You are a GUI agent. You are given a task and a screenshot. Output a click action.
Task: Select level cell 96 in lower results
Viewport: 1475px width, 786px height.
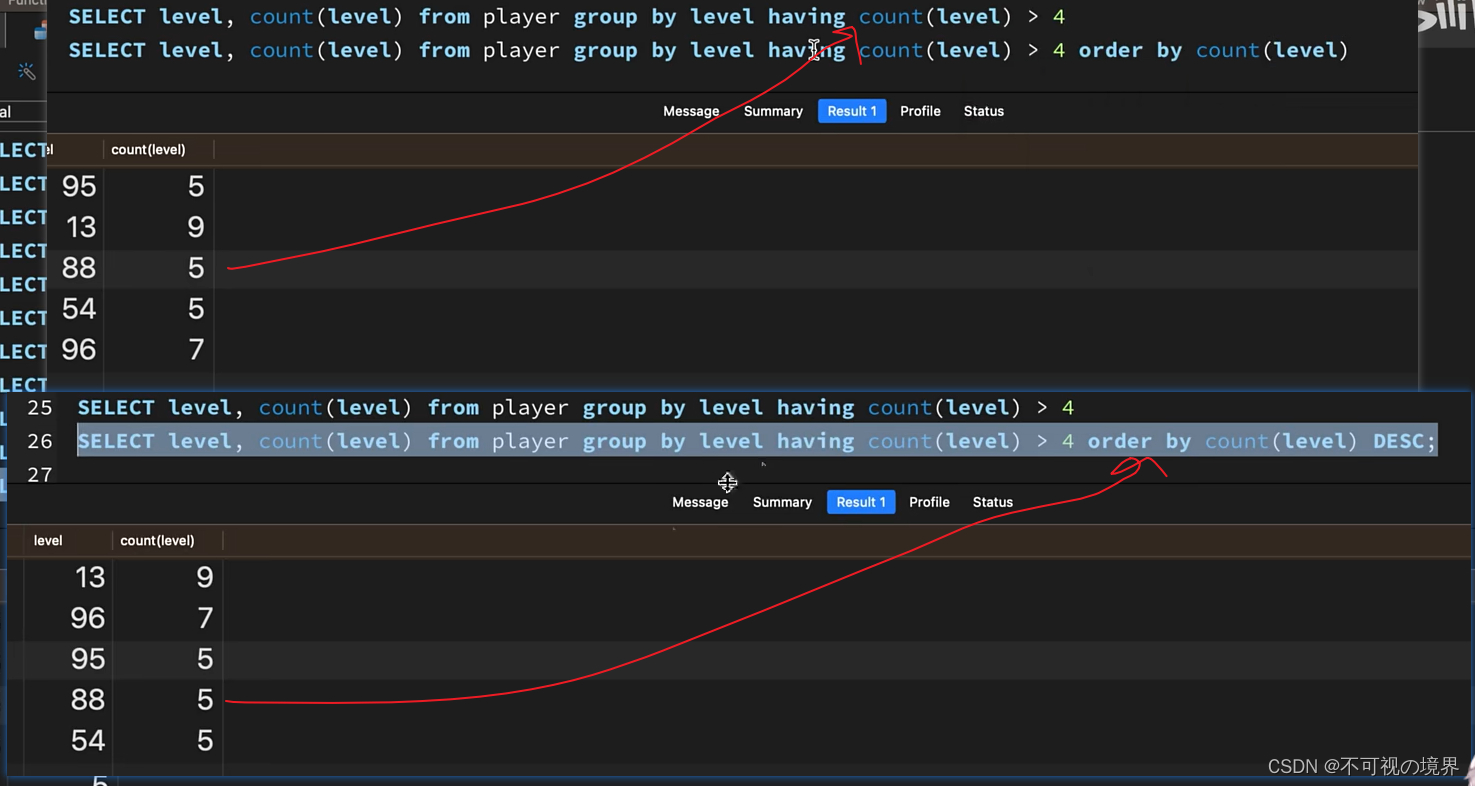[x=88, y=619]
